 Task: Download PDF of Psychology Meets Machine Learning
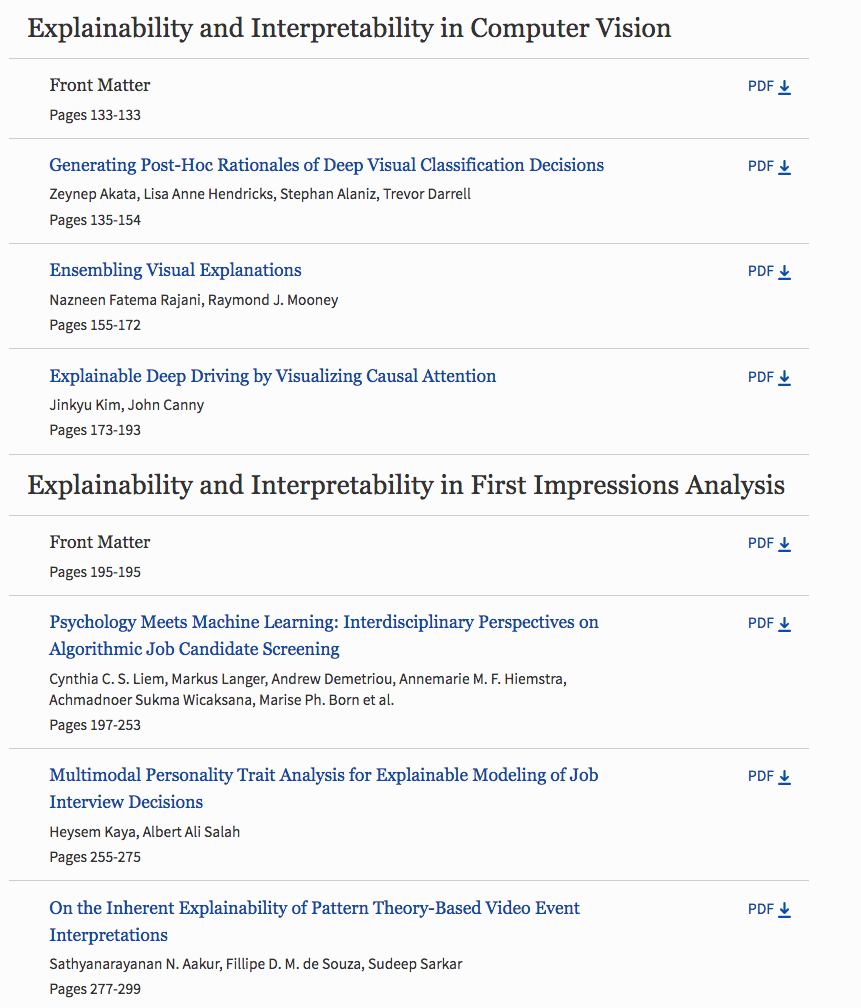click(769, 624)
